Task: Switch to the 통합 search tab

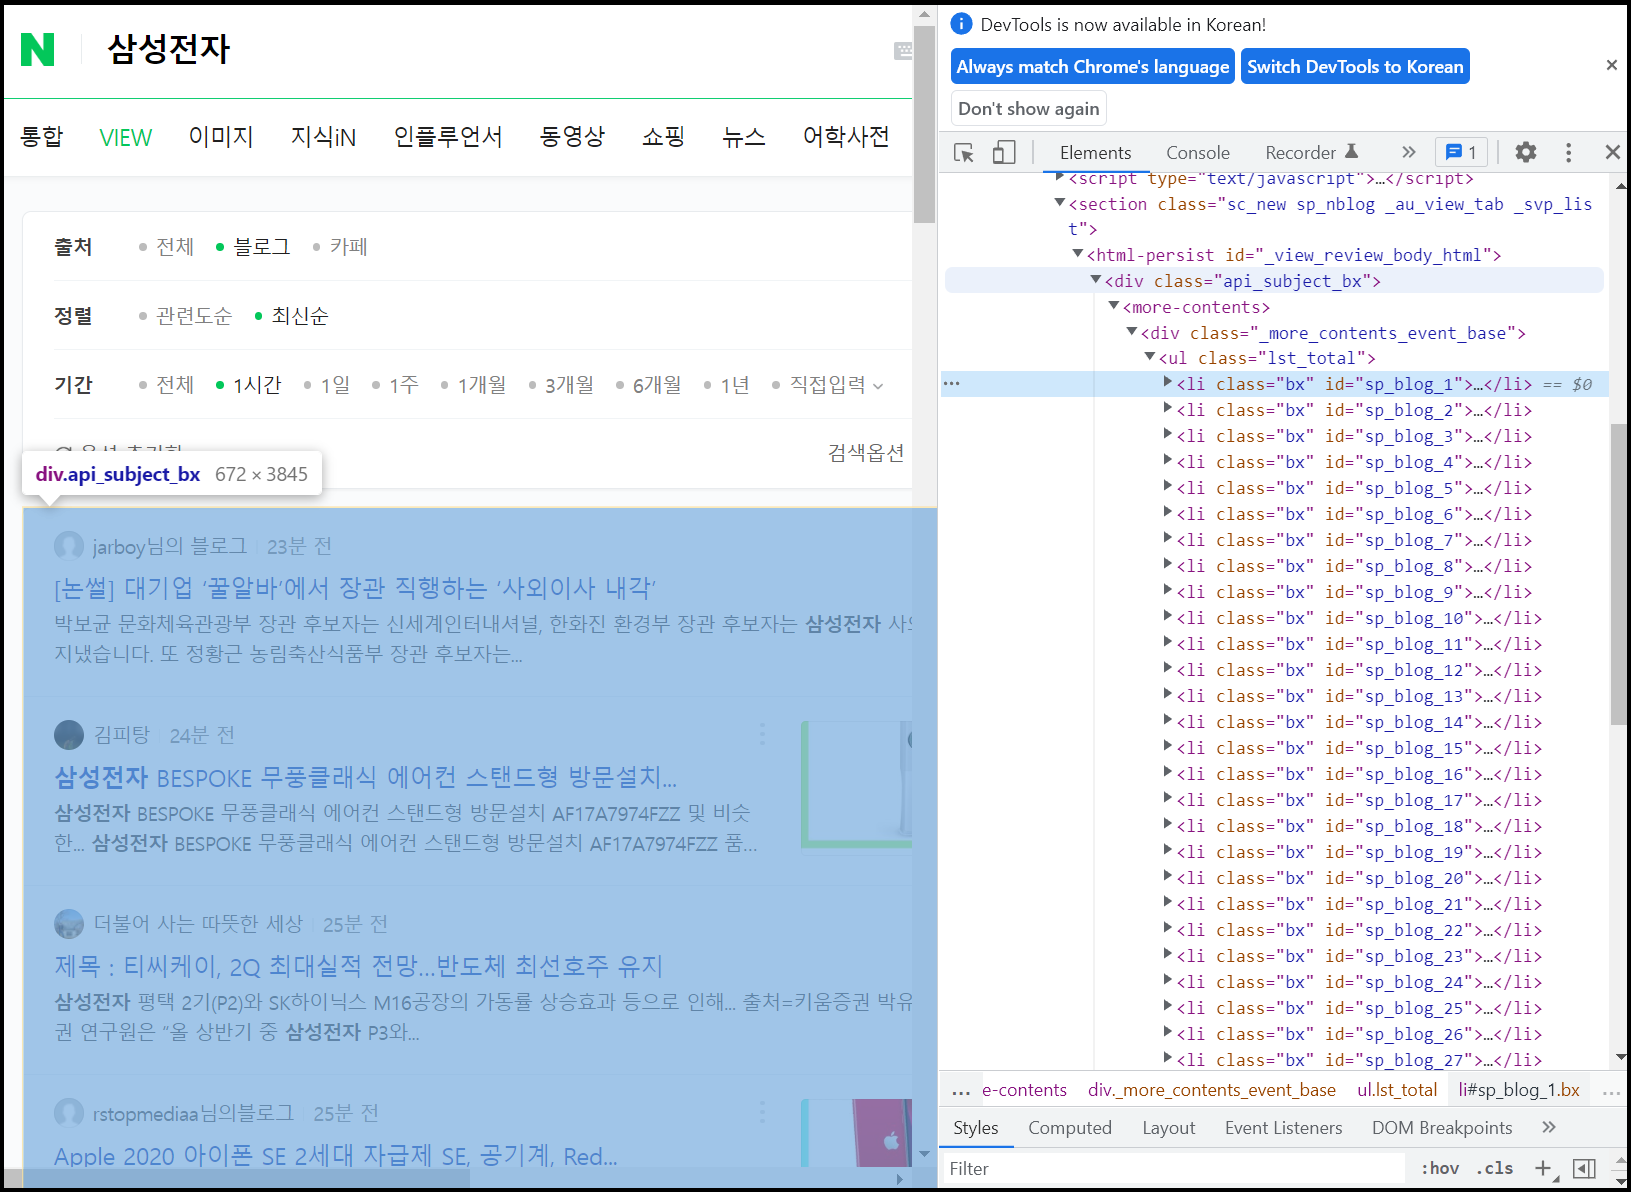Action: click(41, 137)
